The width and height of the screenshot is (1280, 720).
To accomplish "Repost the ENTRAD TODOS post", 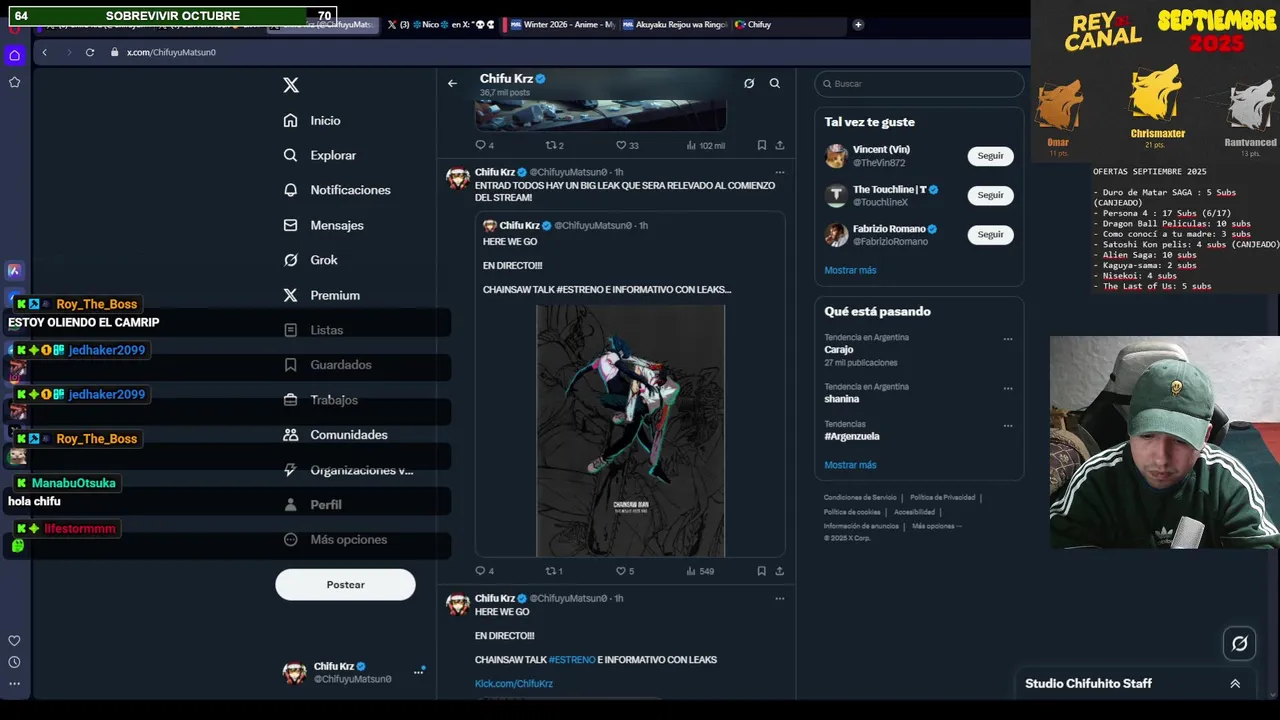I will click(554, 571).
